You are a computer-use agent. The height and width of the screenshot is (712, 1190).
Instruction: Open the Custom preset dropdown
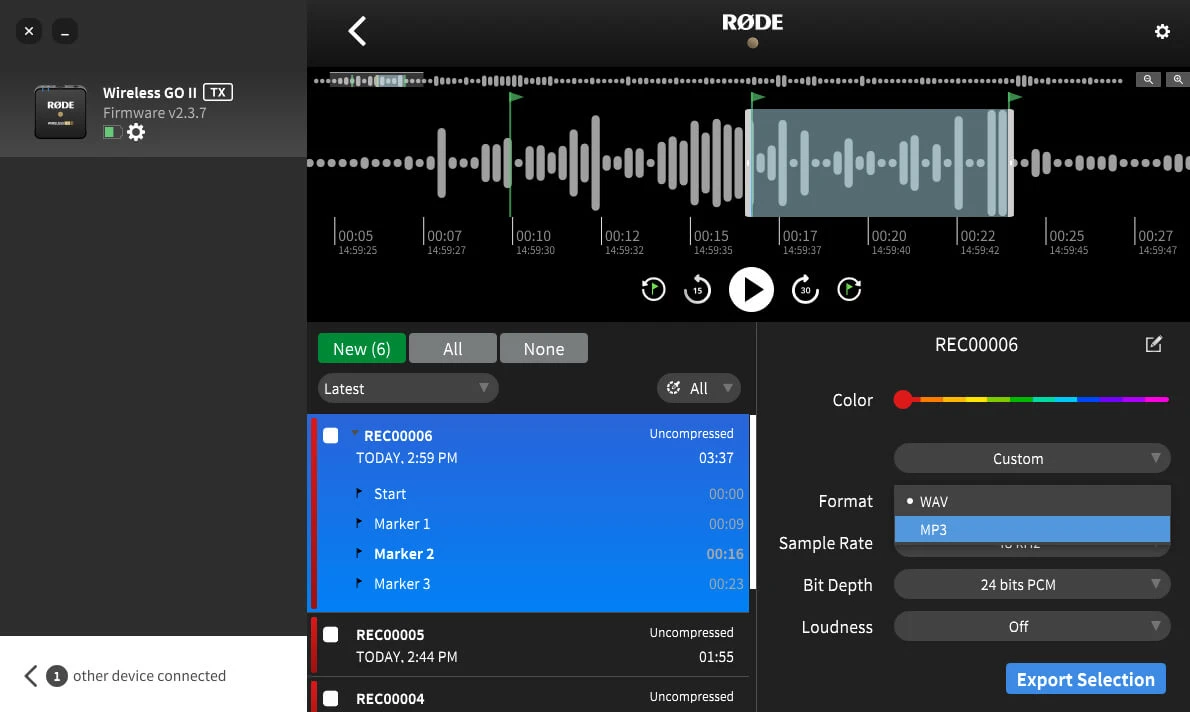pyautogui.click(x=1031, y=458)
